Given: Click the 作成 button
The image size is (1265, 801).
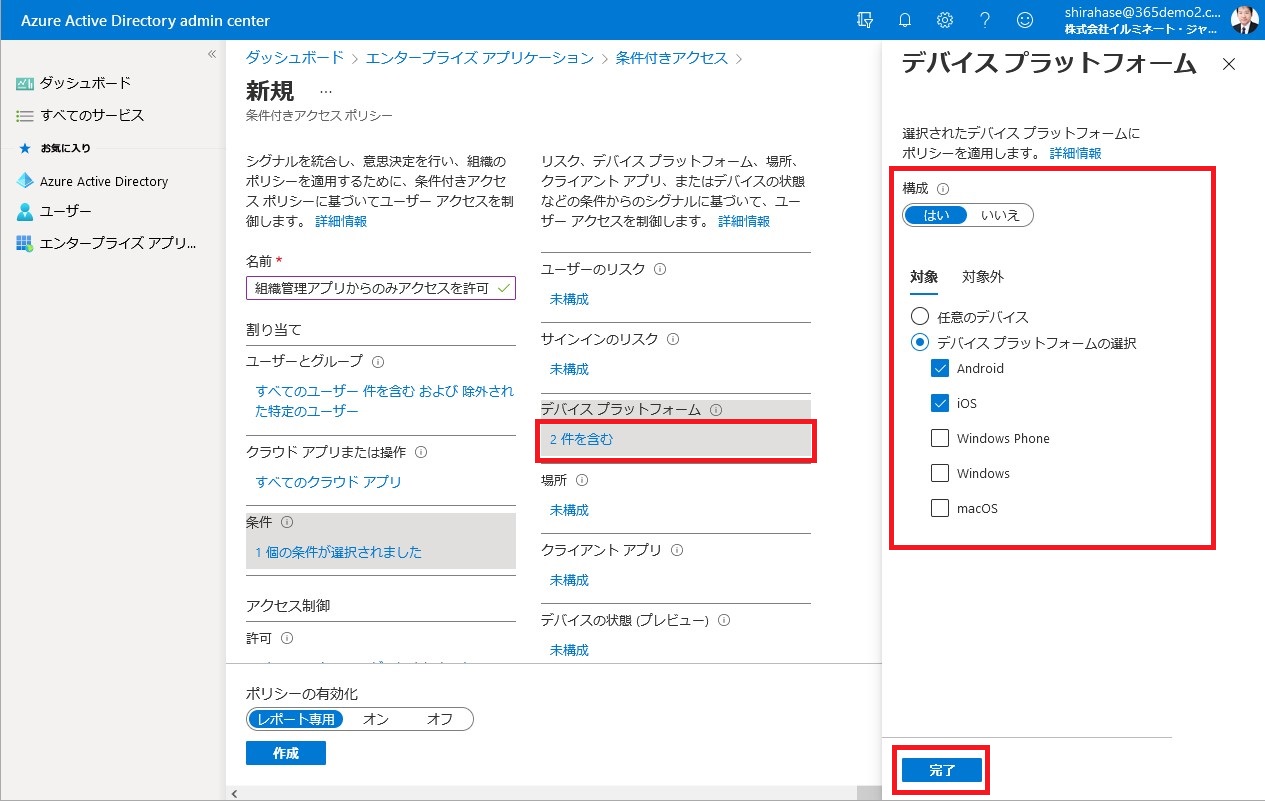Looking at the screenshot, I should 286,753.
